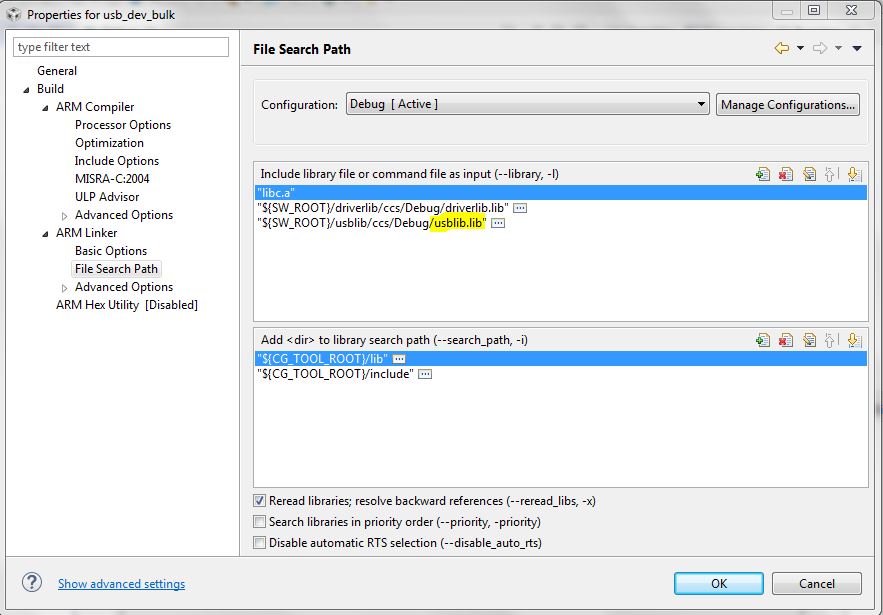The width and height of the screenshot is (883, 615).
Task: Click the type filter text field
Action: coord(121,47)
